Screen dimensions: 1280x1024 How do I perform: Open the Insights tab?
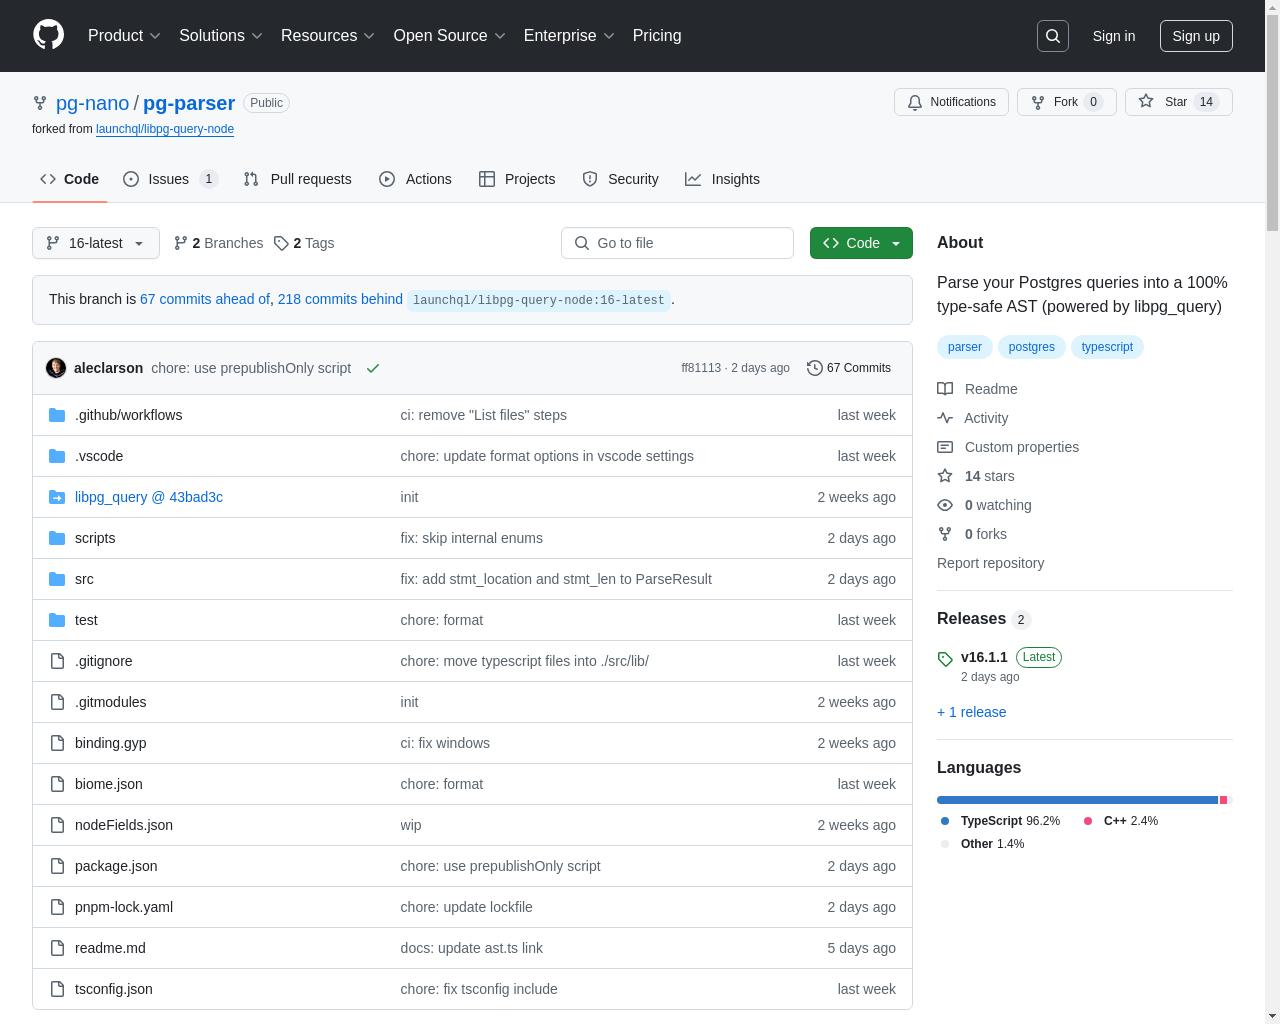click(722, 179)
